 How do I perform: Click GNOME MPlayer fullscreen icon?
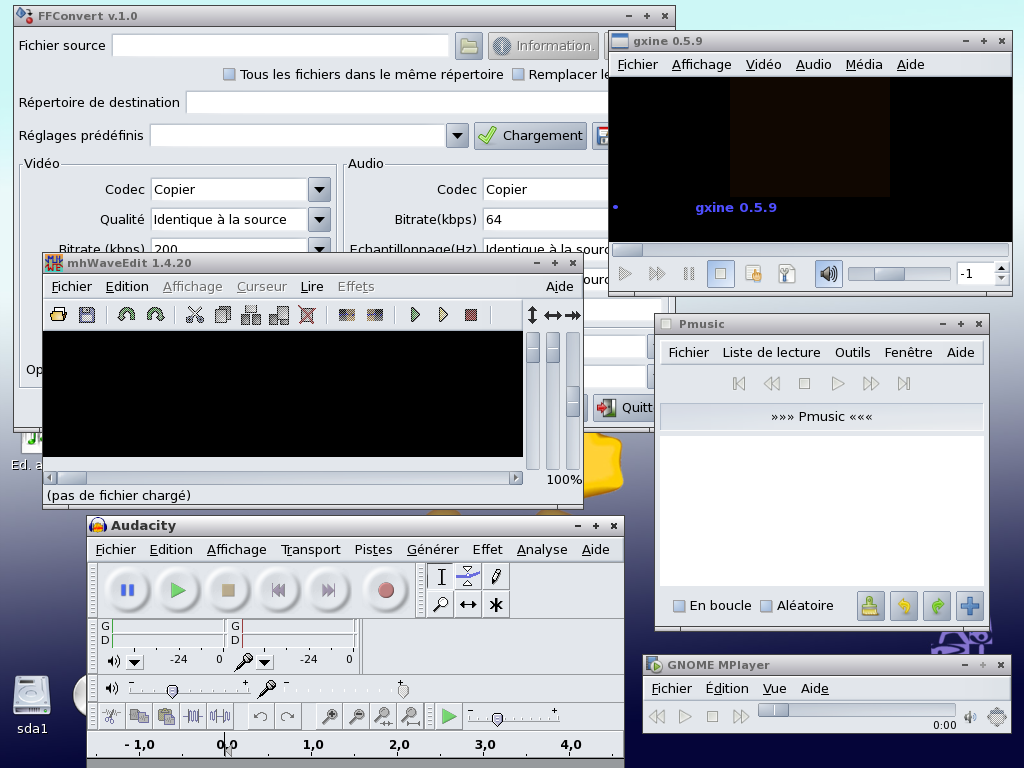click(997, 717)
